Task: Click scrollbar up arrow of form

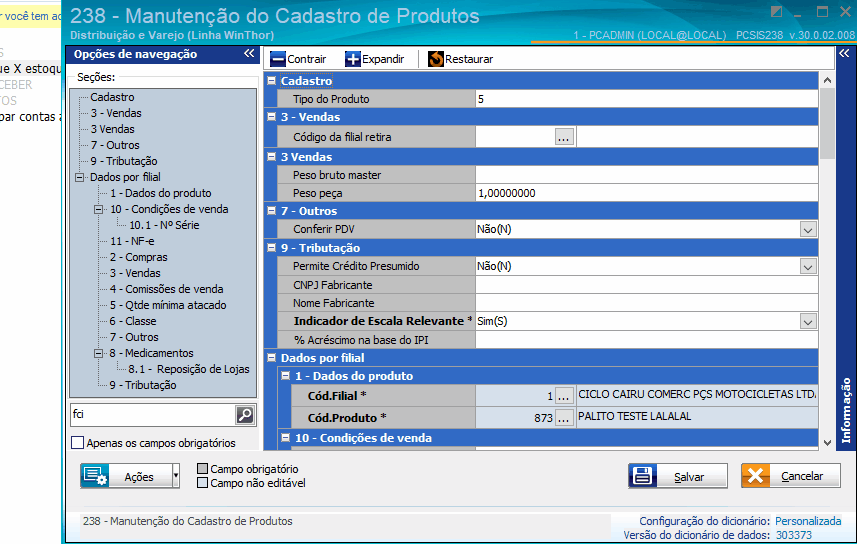Action: pyautogui.click(x=827, y=80)
